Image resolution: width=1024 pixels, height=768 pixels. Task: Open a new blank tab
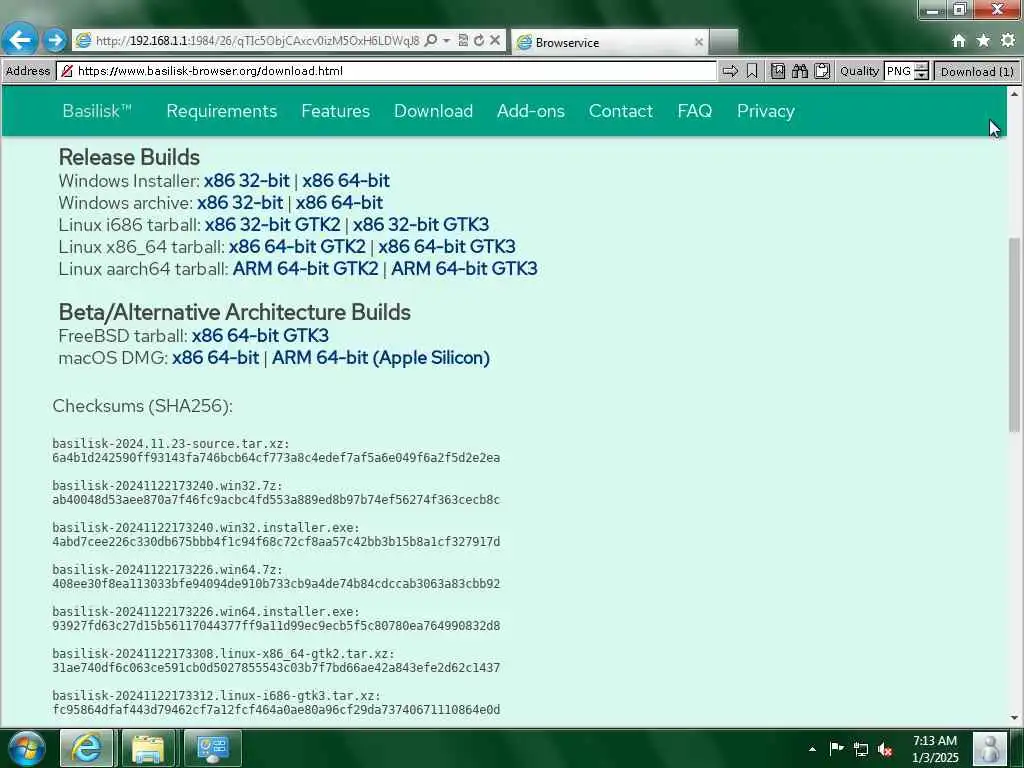[x=724, y=42]
